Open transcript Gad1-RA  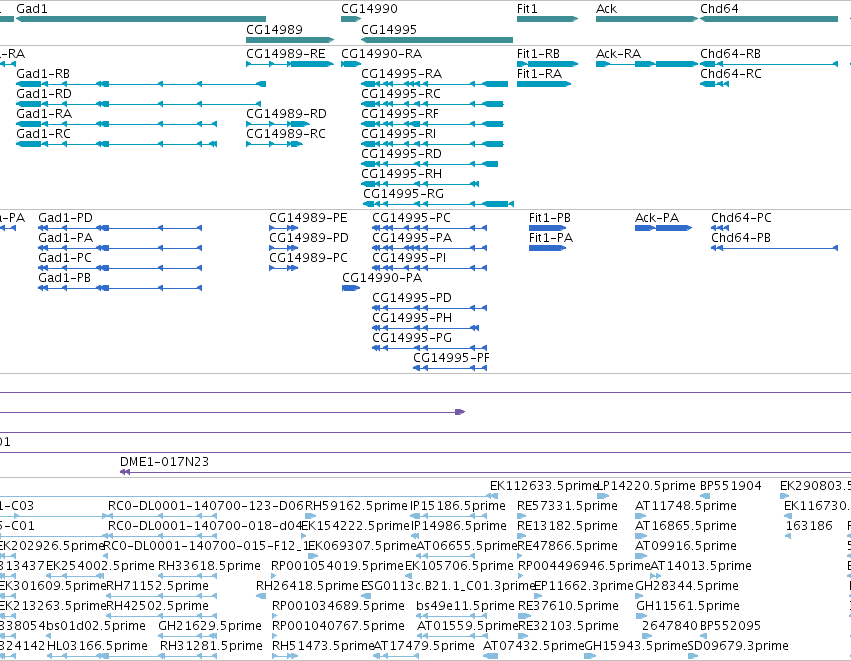(x=44, y=114)
